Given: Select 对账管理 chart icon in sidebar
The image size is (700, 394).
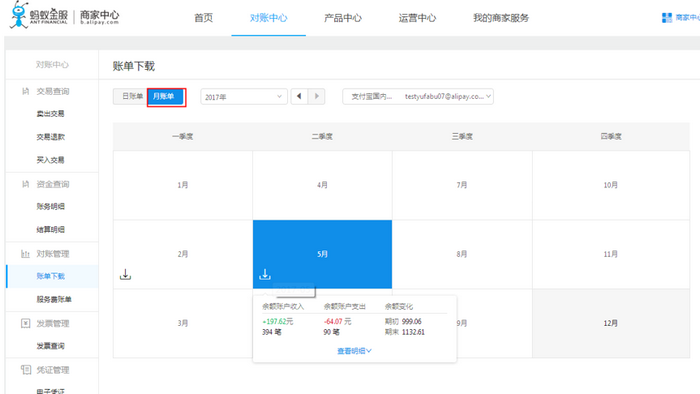Looking at the screenshot, I should click(x=25, y=254).
